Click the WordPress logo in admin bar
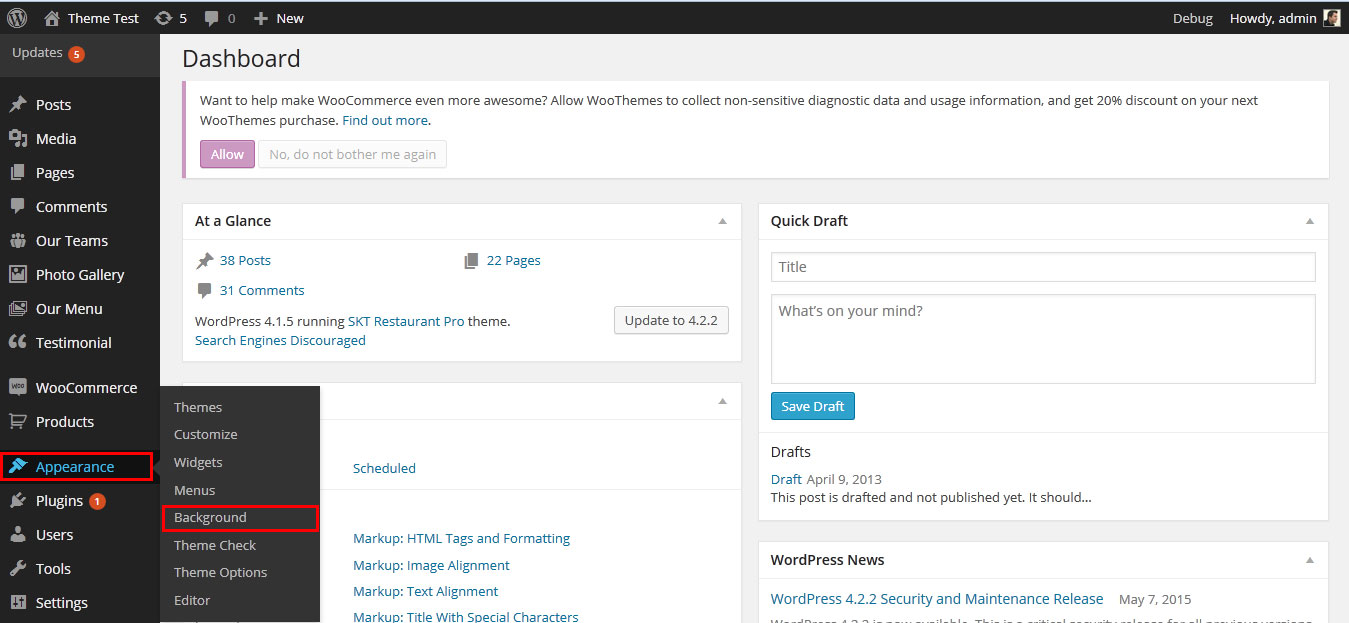The height and width of the screenshot is (623, 1349). point(17,18)
